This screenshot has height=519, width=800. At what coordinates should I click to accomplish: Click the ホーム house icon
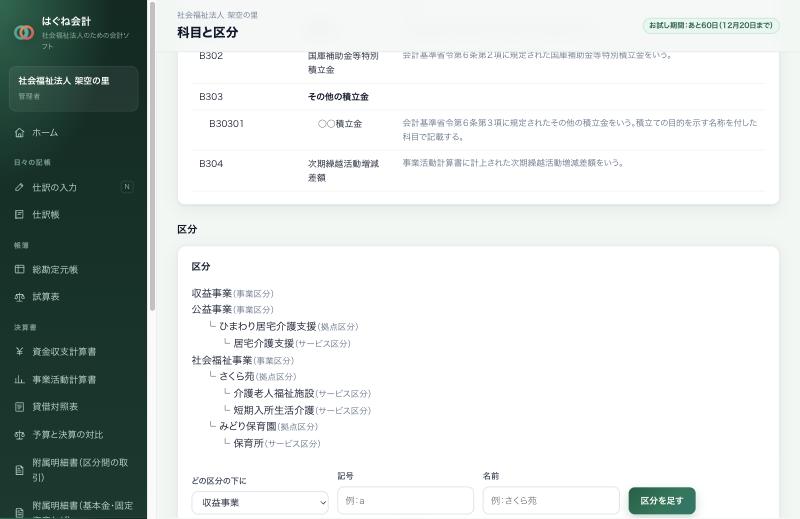(19, 133)
